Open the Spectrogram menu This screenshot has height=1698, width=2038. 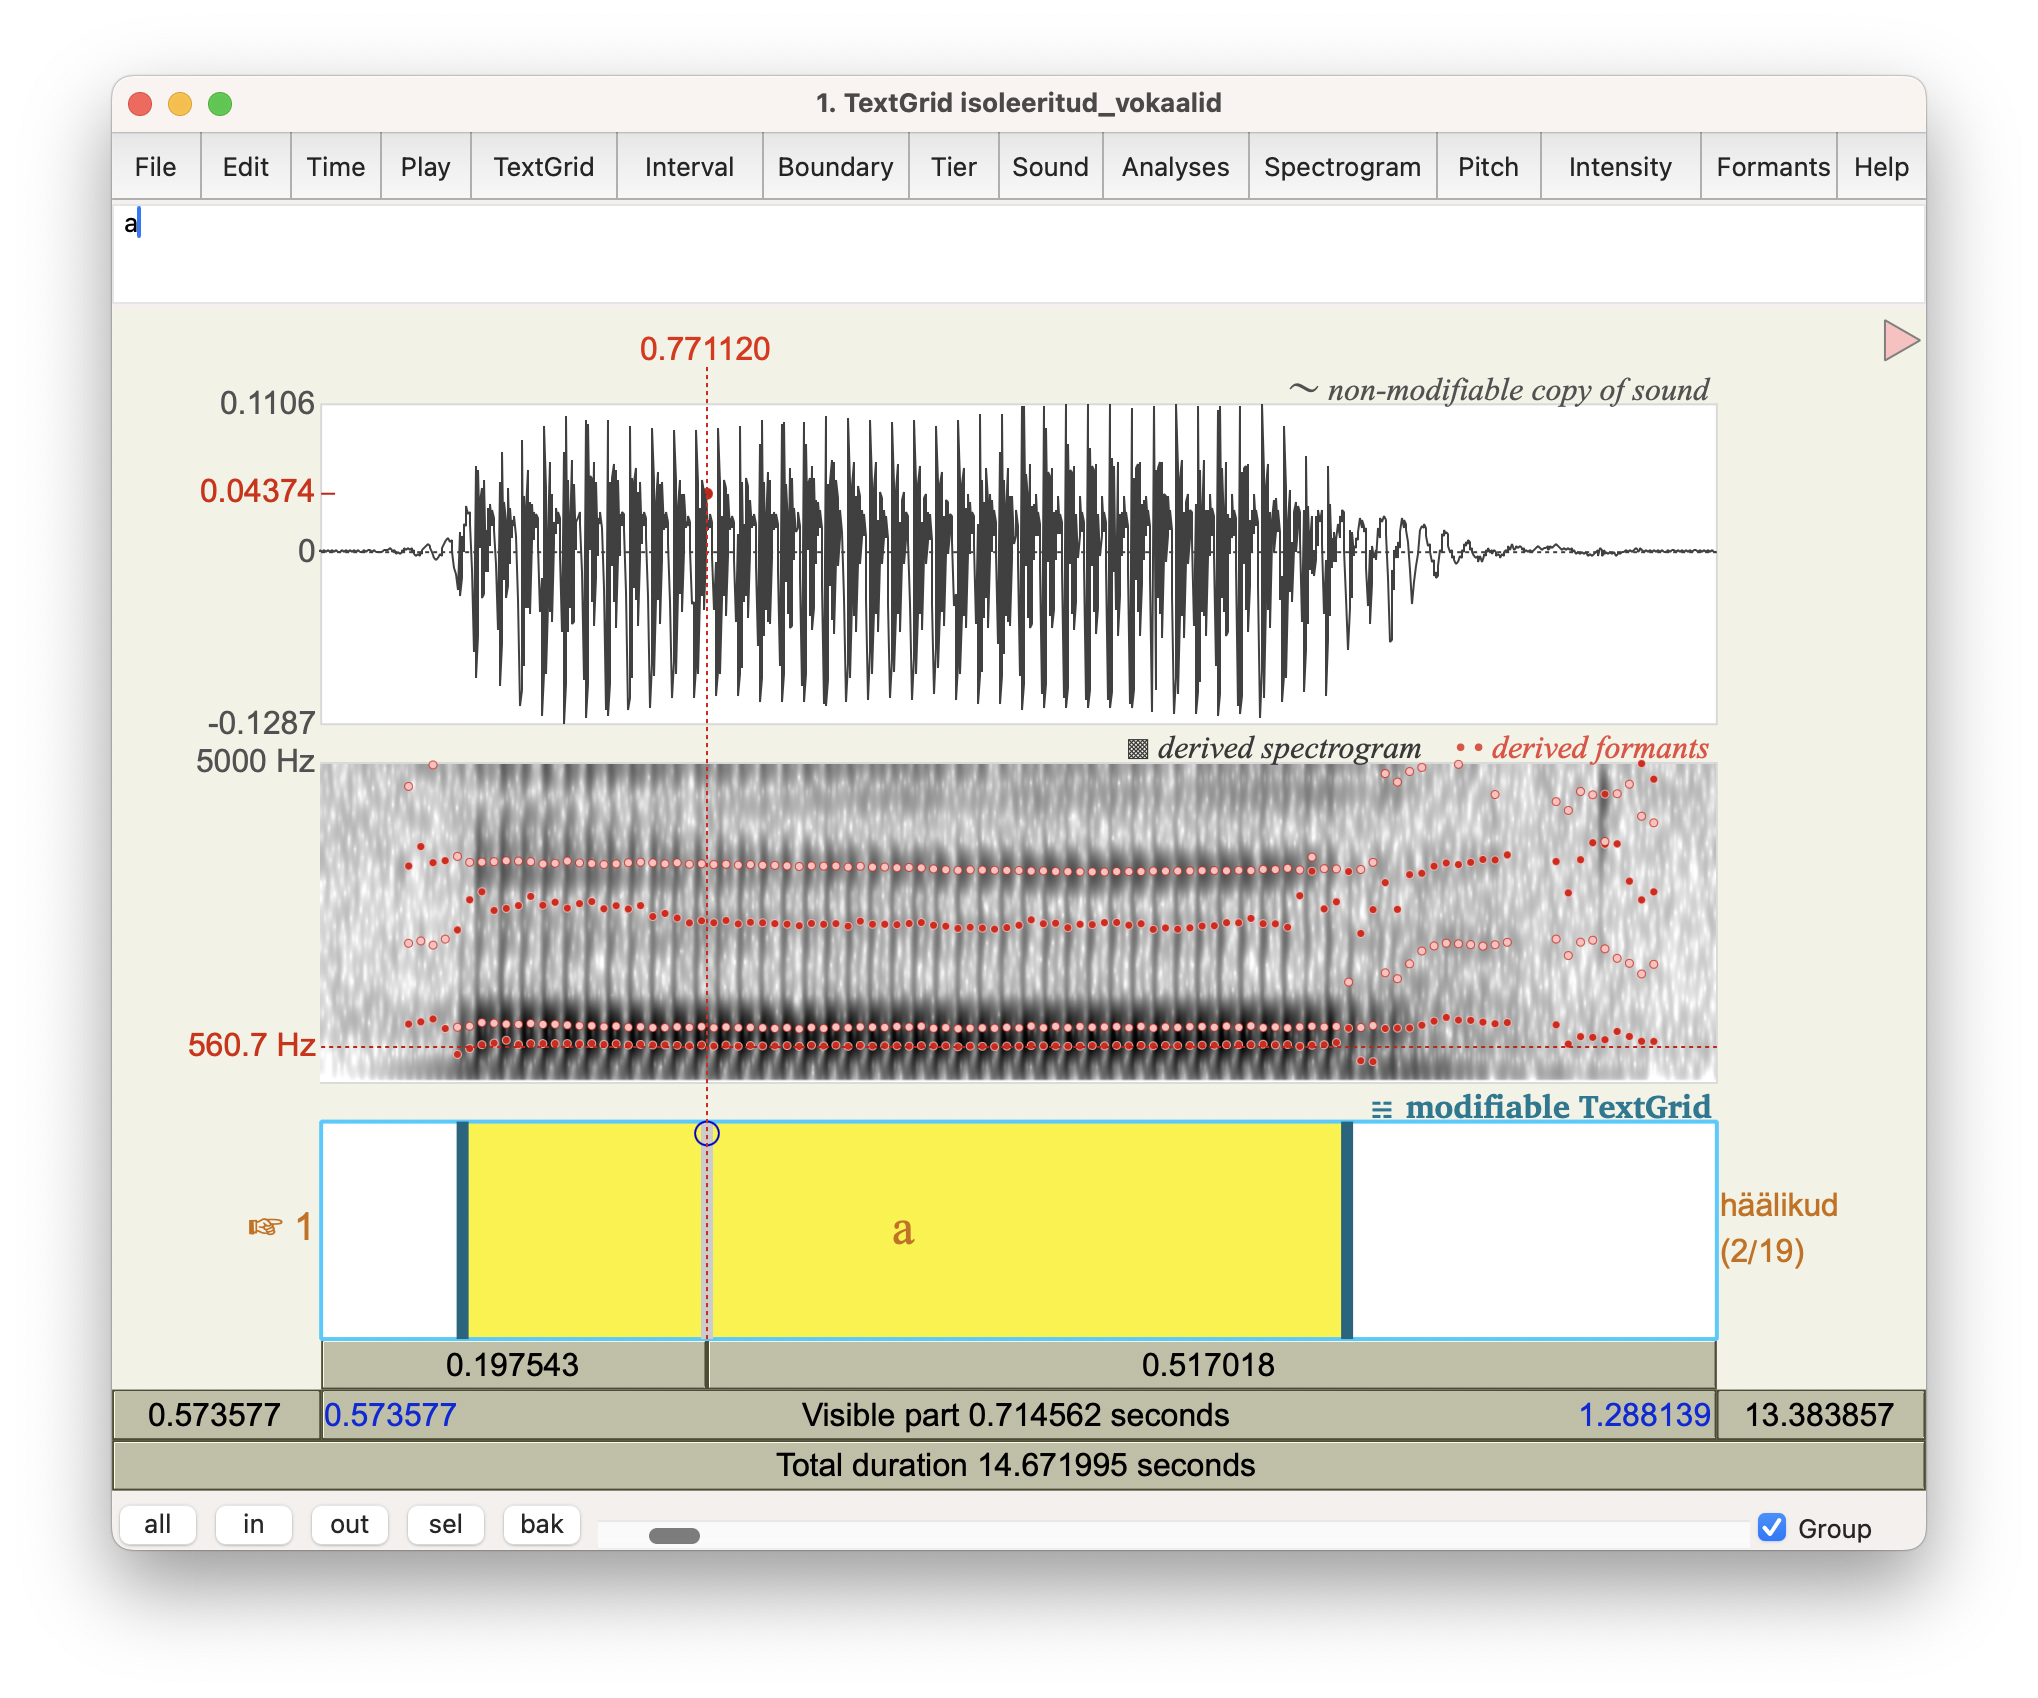click(1343, 167)
